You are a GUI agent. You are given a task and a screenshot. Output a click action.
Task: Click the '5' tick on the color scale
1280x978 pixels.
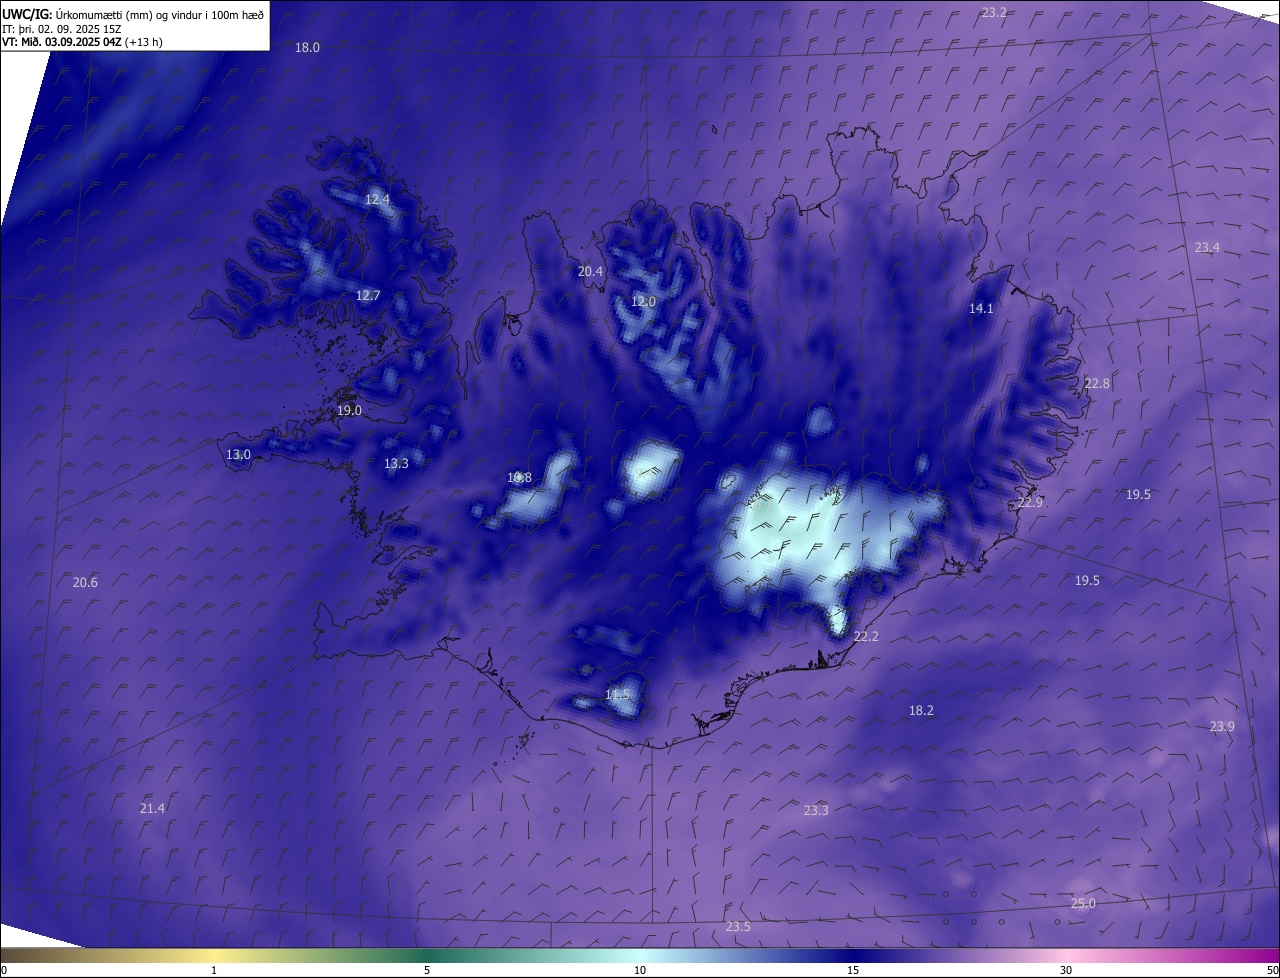coord(427,970)
